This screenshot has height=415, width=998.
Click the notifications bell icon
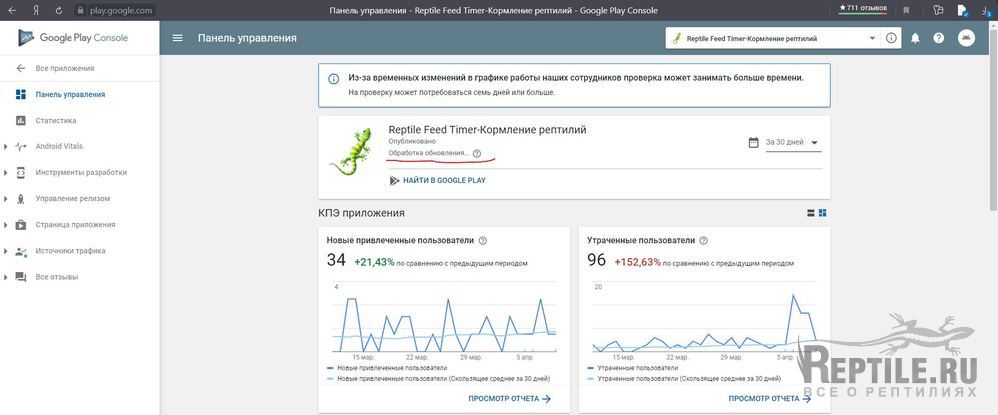click(x=914, y=38)
